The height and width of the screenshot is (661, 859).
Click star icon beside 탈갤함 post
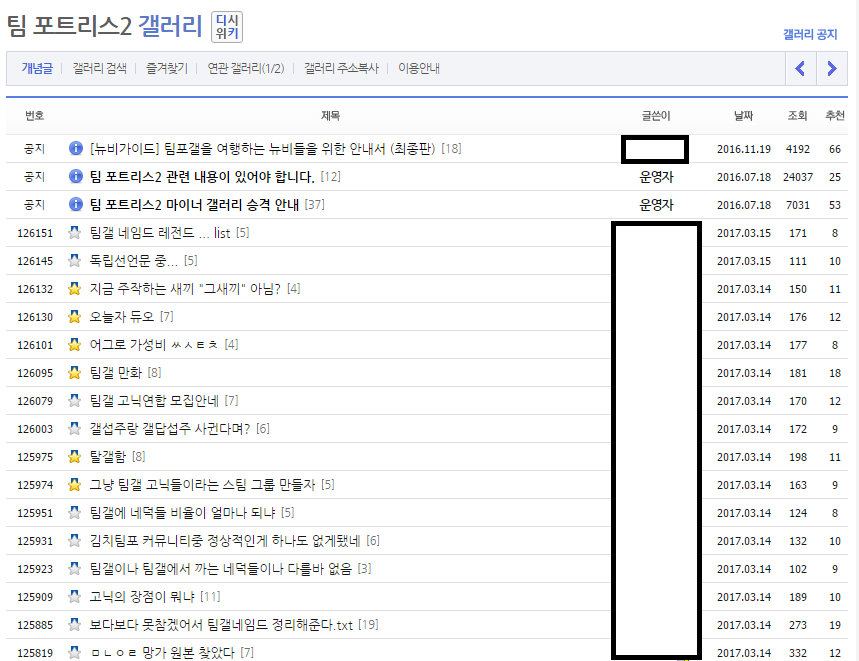[74, 457]
